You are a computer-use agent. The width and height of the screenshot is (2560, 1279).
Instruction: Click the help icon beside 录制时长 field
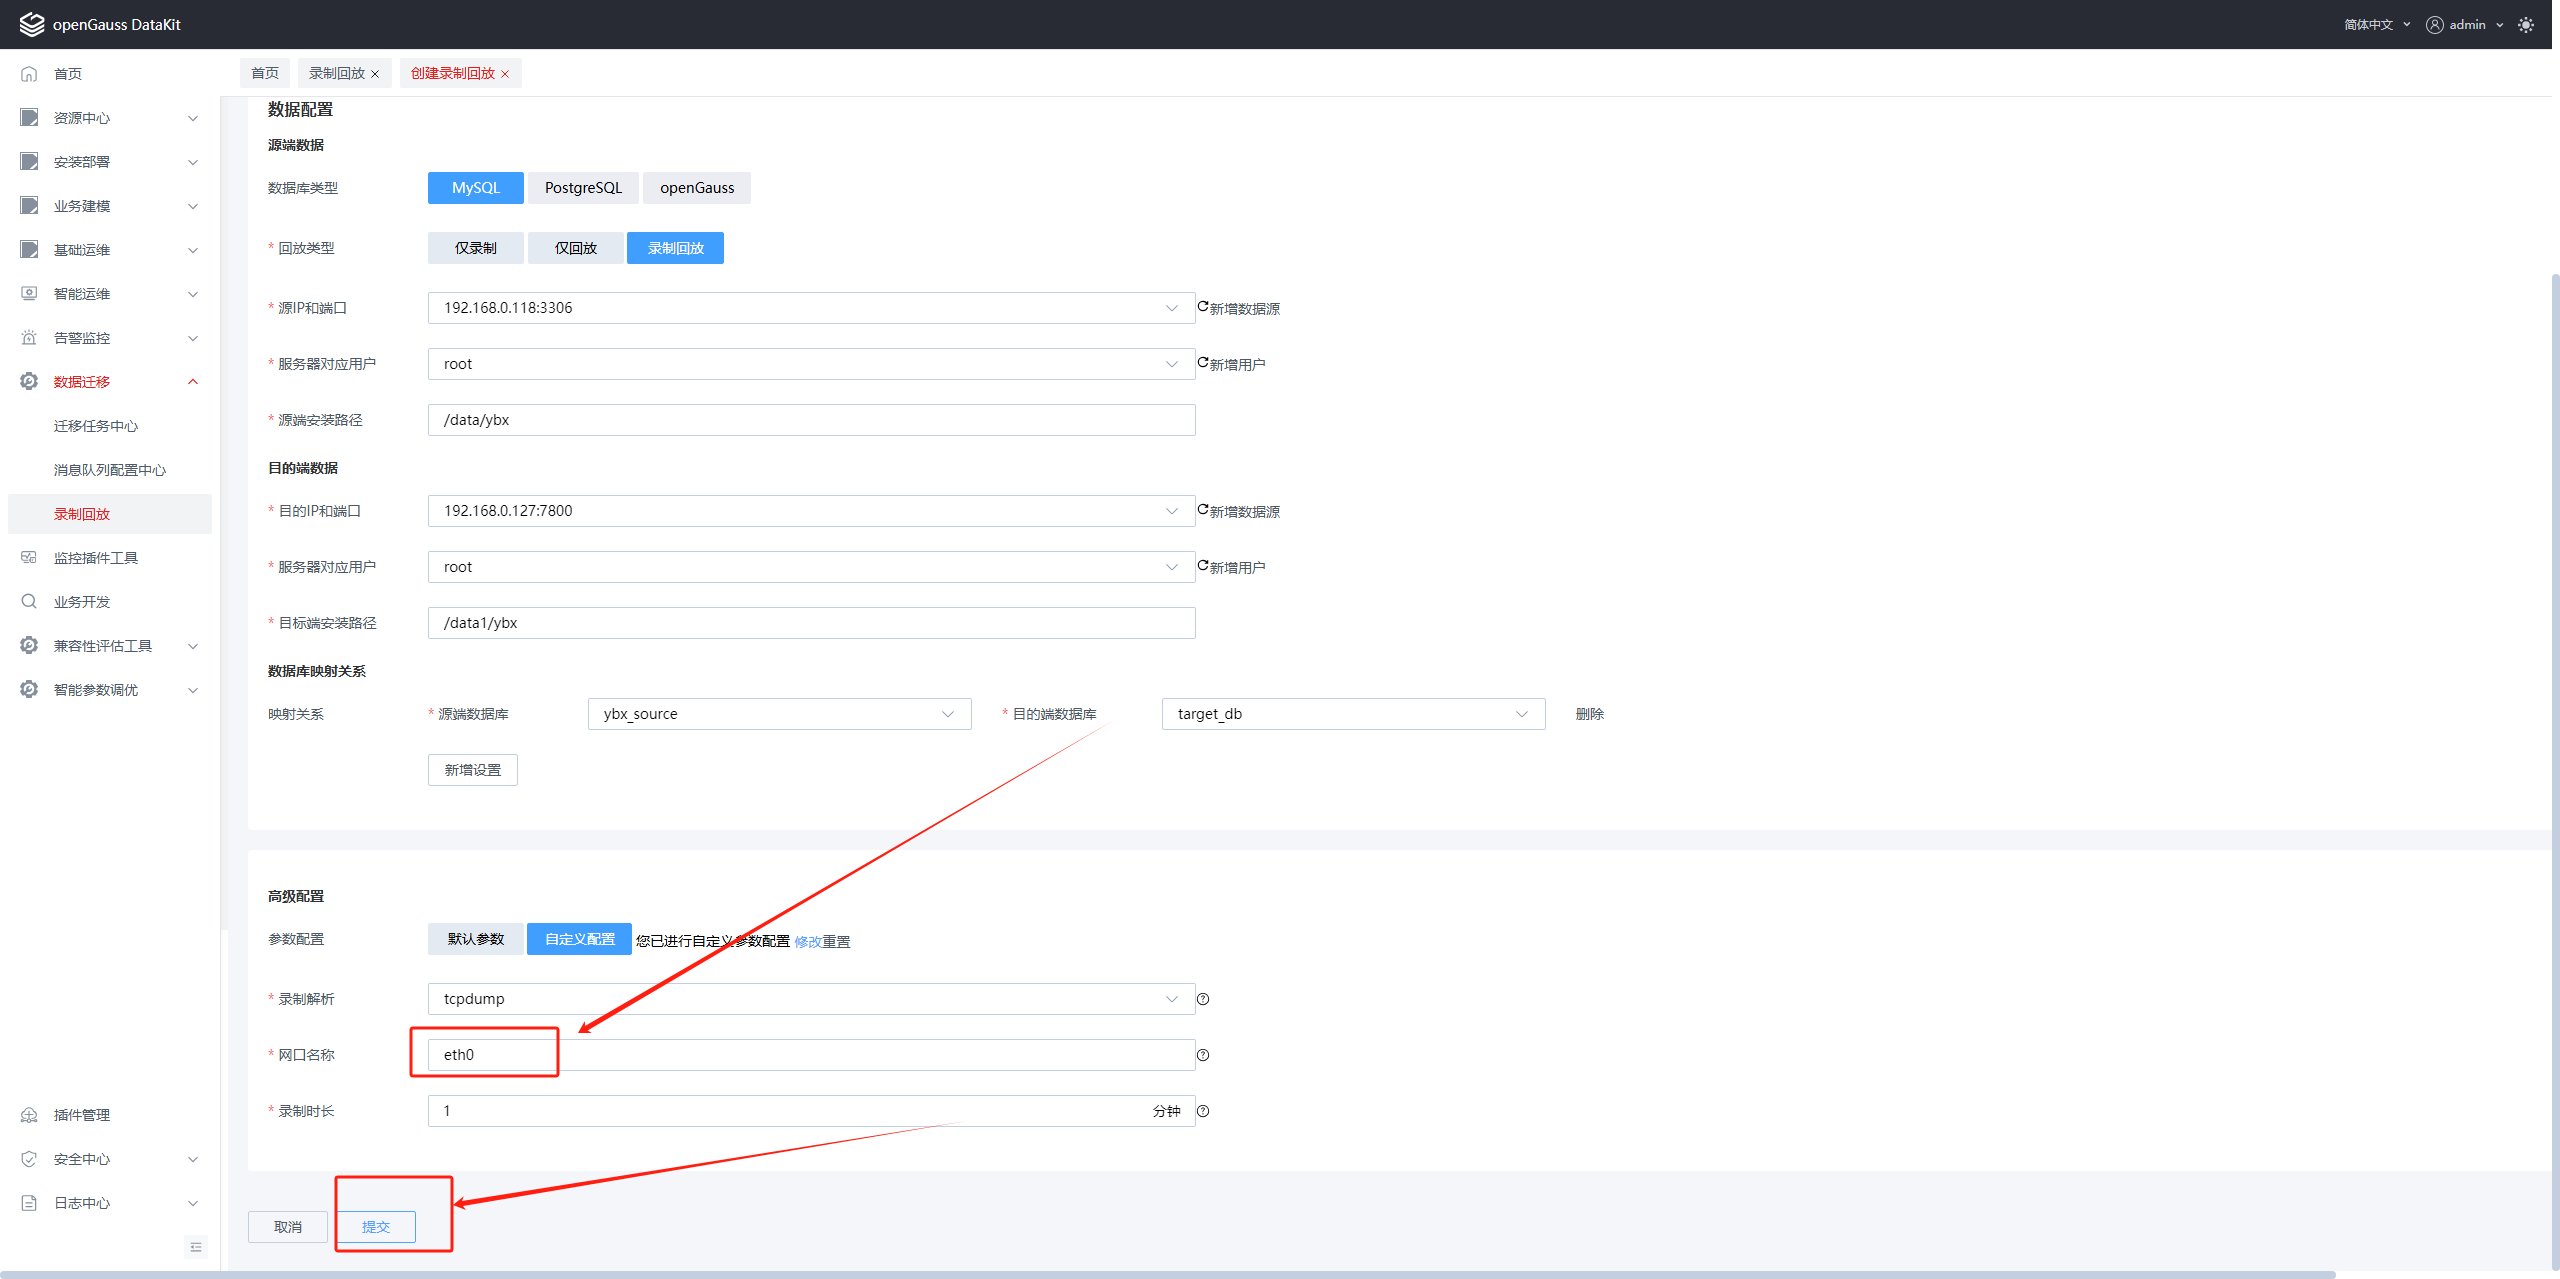pyautogui.click(x=1203, y=1111)
